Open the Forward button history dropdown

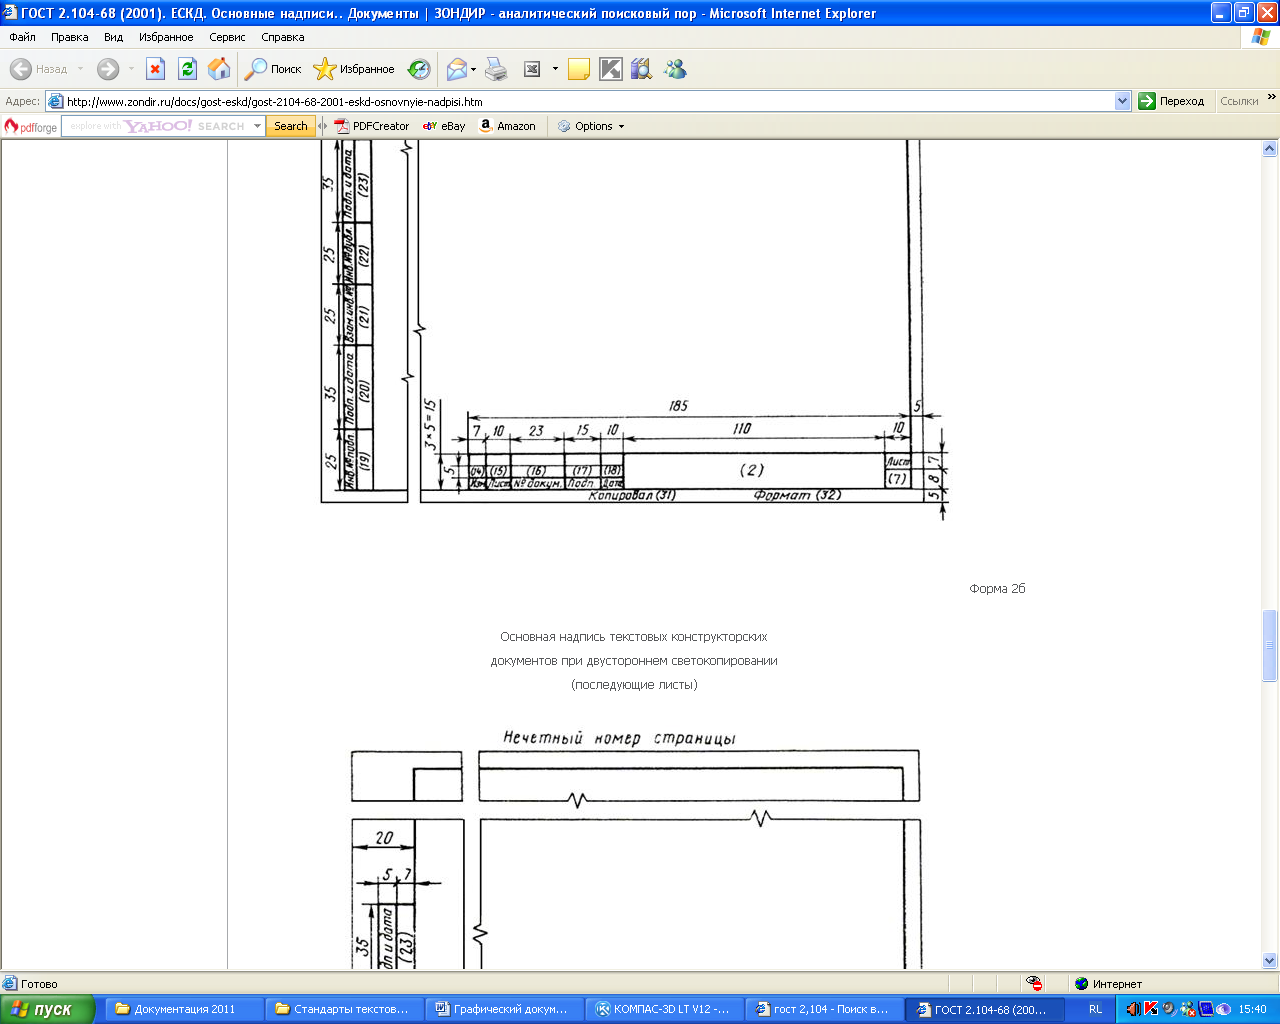(x=131, y=69)
